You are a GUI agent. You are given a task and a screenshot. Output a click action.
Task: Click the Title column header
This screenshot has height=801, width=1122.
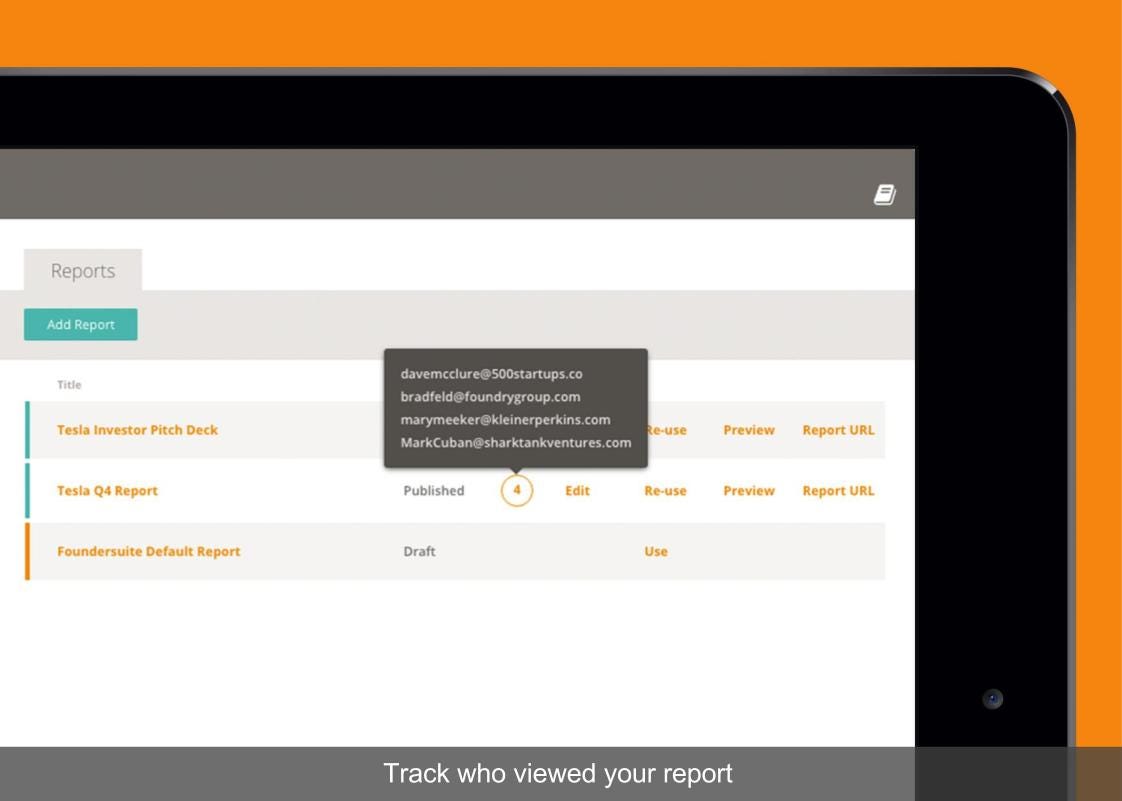pyautogui.click(x=69, y=384)
